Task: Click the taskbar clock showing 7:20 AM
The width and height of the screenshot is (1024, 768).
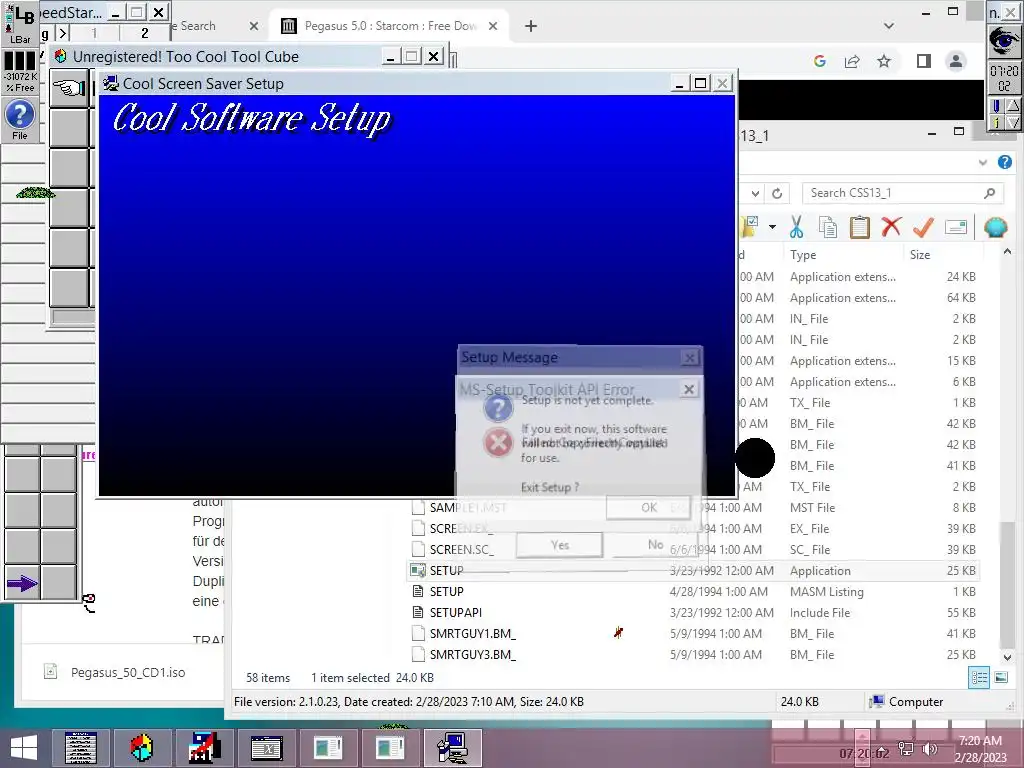Action: click(980, 748)
